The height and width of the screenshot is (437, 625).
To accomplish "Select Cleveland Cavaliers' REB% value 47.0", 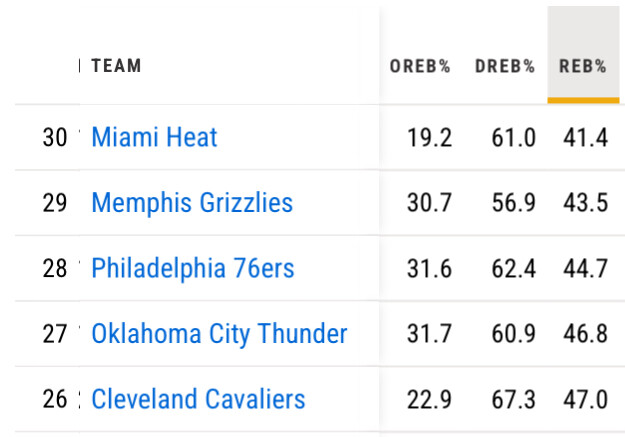I will [x=586, y=399].
